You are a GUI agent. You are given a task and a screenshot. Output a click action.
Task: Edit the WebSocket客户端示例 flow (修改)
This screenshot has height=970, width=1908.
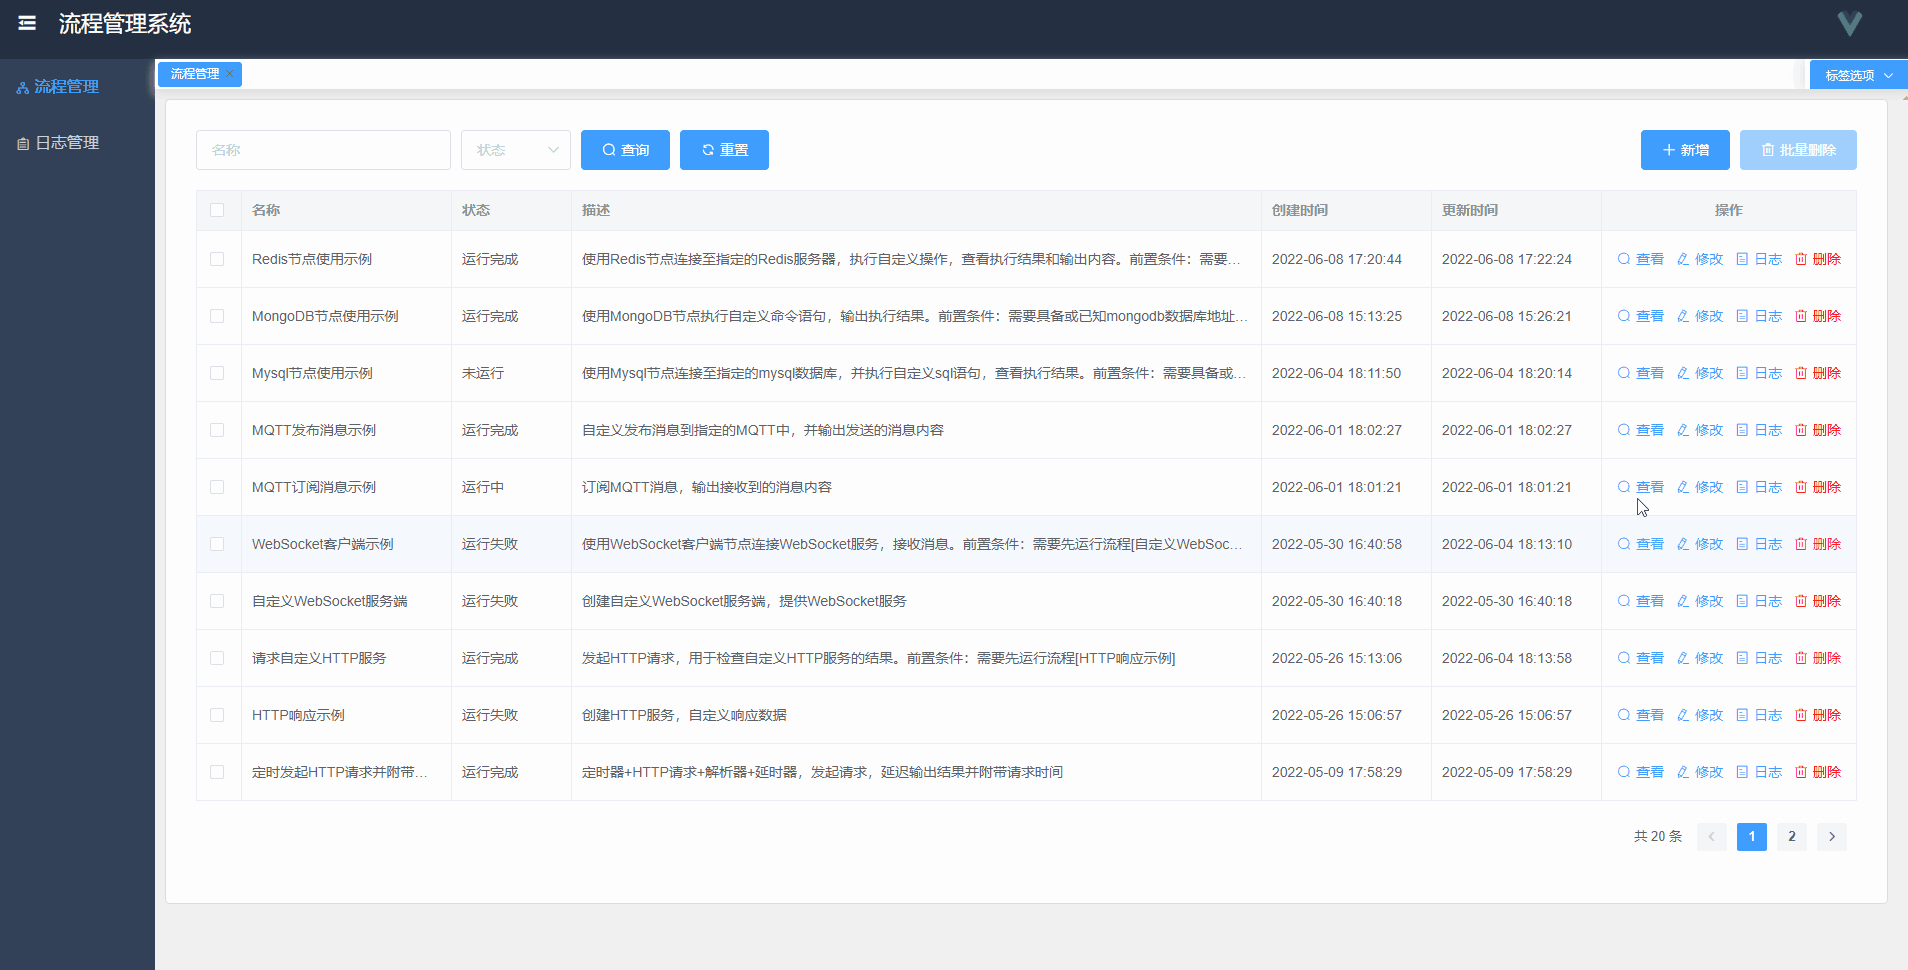1699,544
